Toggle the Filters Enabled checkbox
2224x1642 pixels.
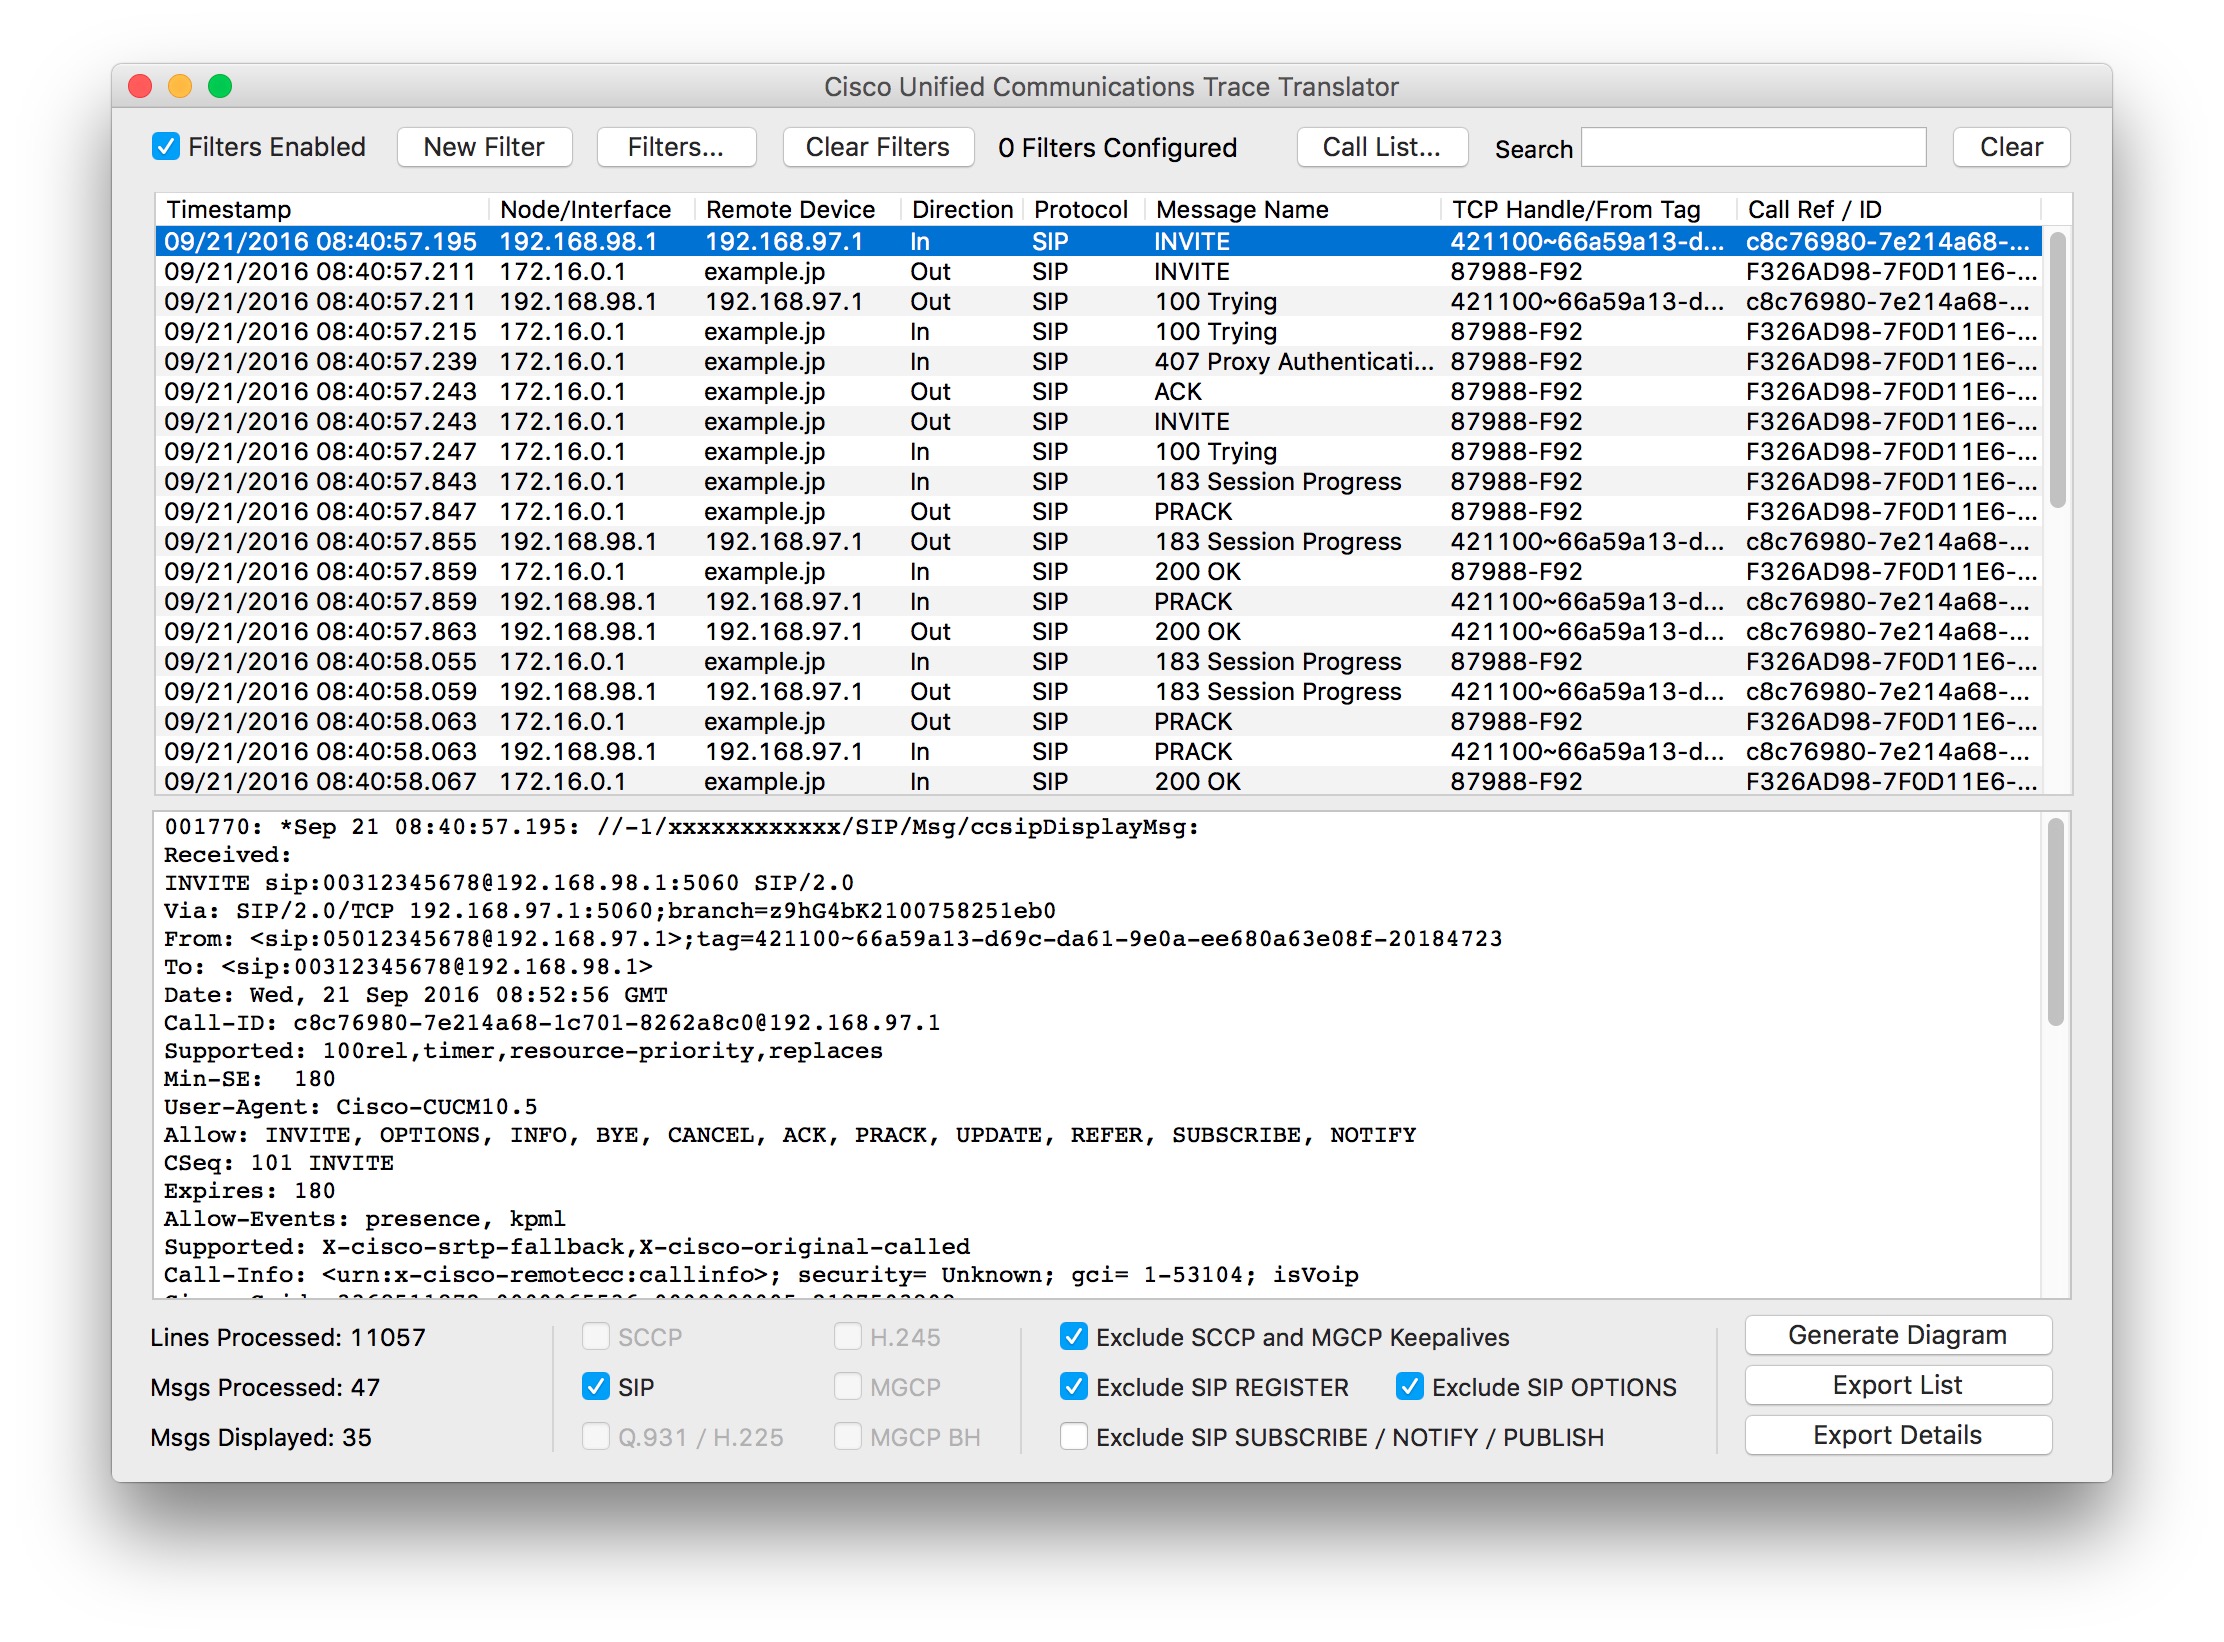pyautogui.click(x=166, y=147)
